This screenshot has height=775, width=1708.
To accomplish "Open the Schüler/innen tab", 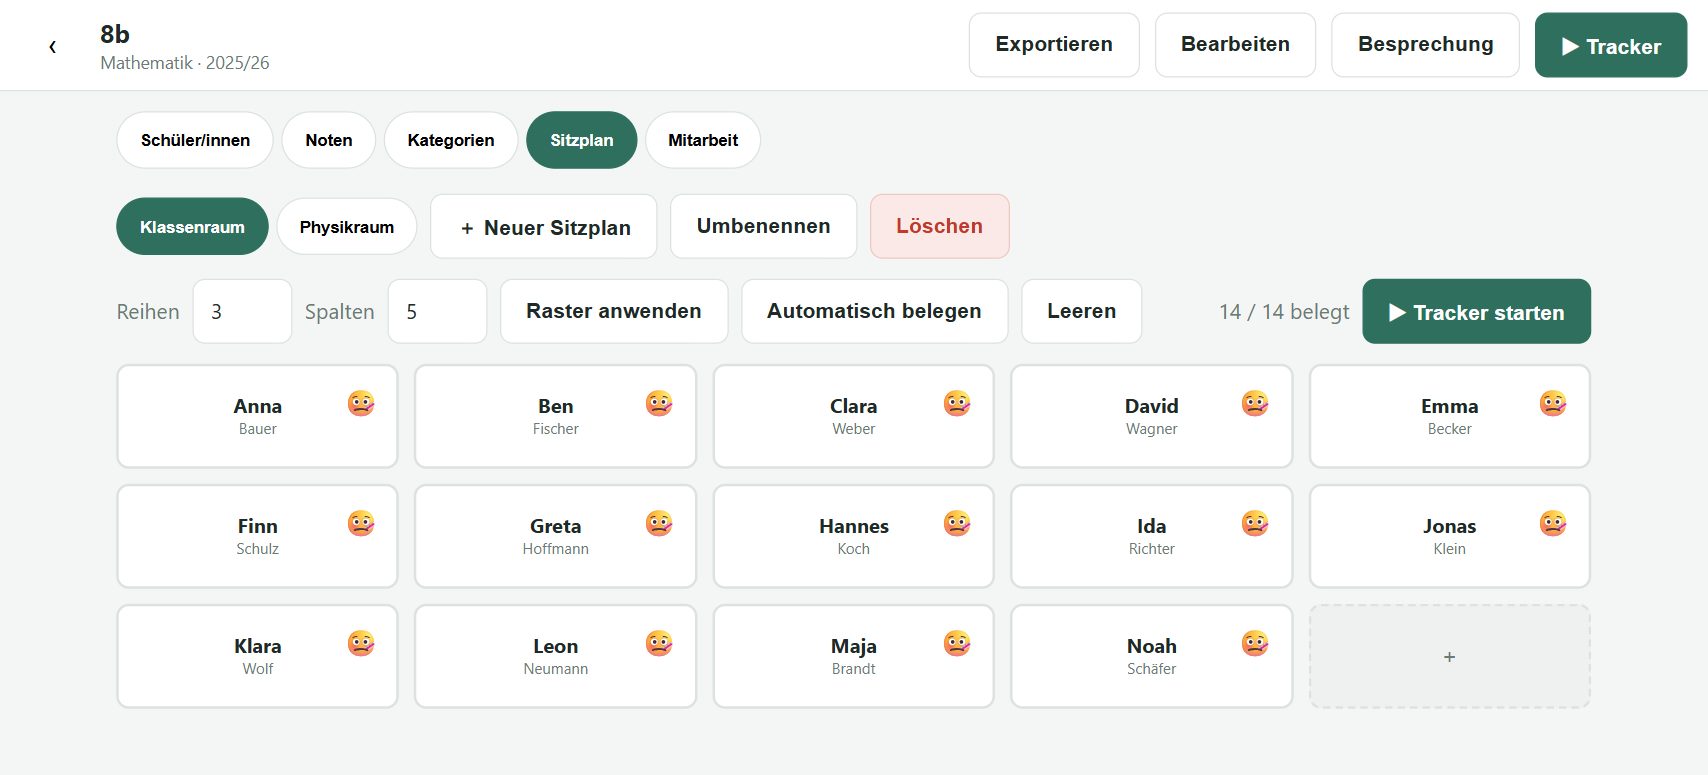I will pyautogui.click(x=195, y=140).
